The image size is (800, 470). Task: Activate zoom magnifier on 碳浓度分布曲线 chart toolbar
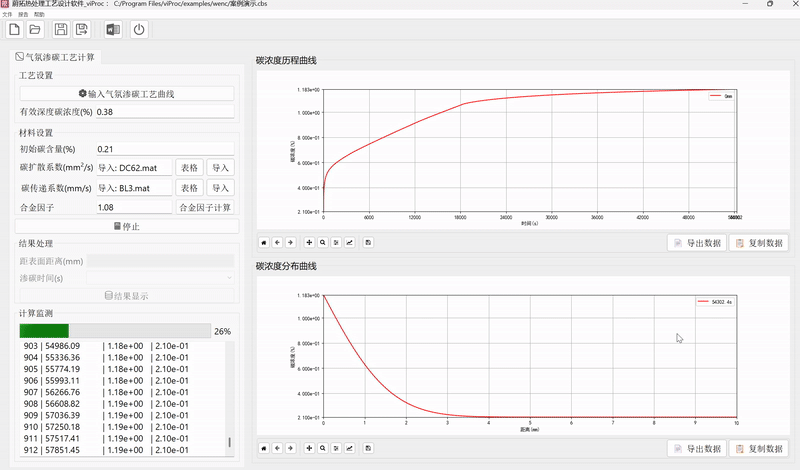(322, 449)
